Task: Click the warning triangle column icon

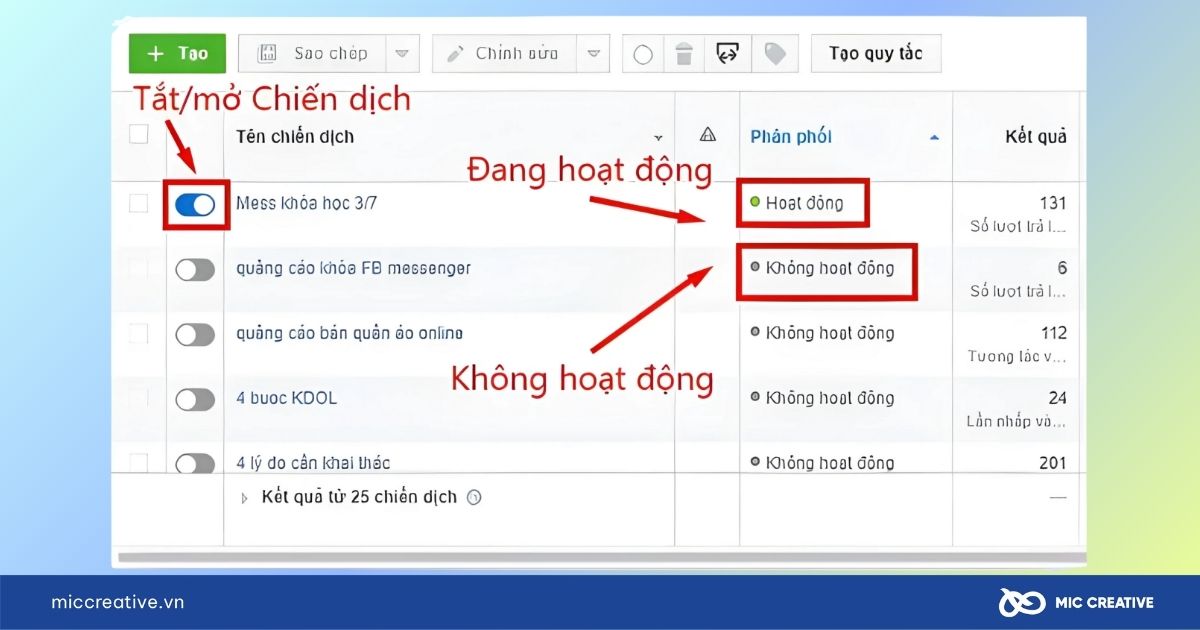Action: pyautogui.click(x=708, y=135)
